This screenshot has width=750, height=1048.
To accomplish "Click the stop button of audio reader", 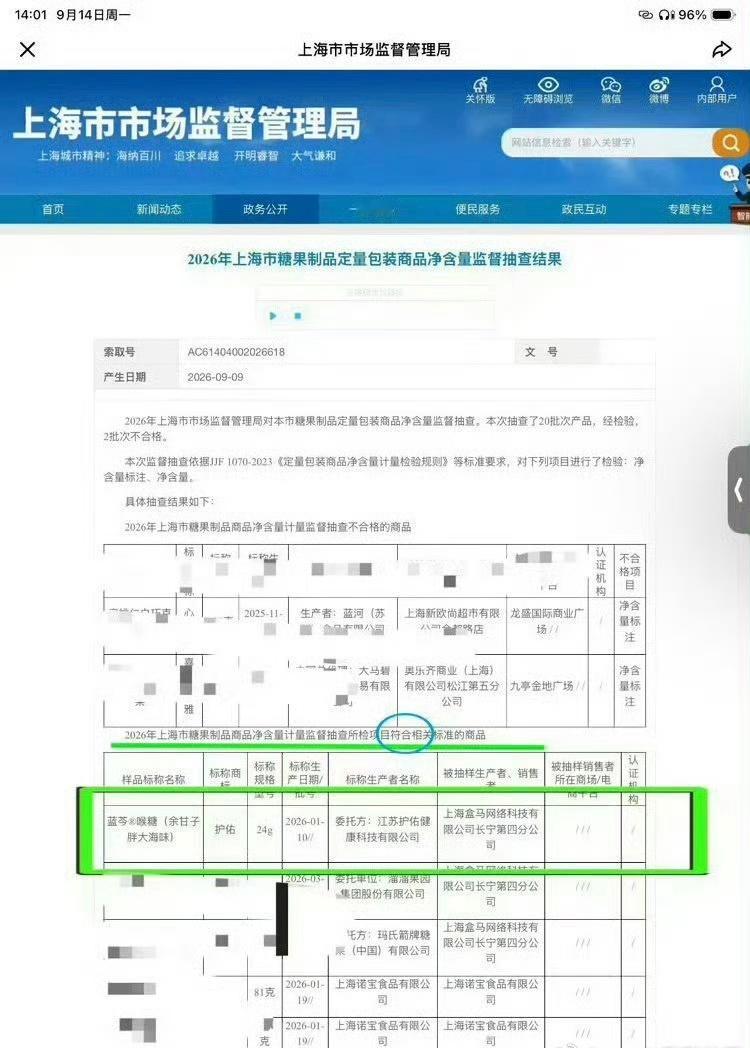I will tap(297, 315).
